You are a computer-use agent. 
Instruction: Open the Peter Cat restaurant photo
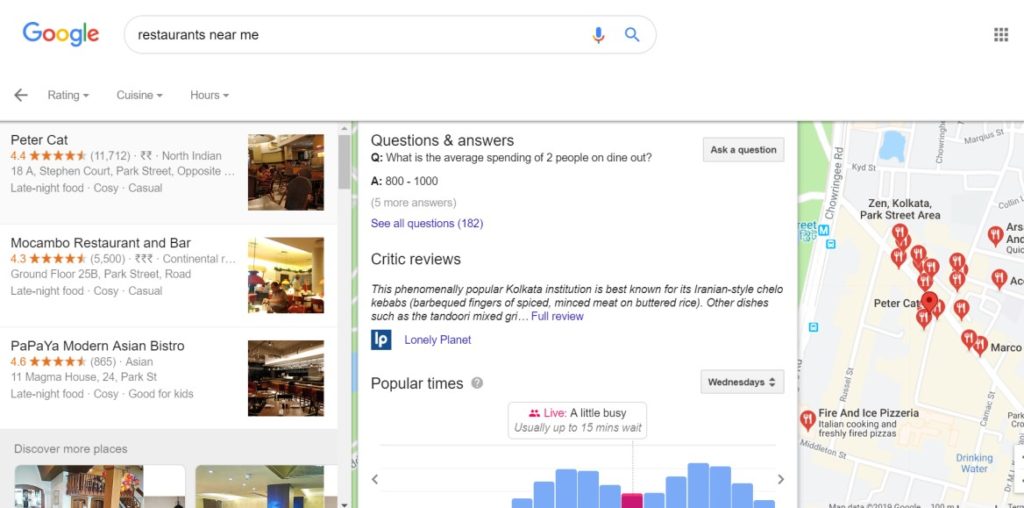286,172
